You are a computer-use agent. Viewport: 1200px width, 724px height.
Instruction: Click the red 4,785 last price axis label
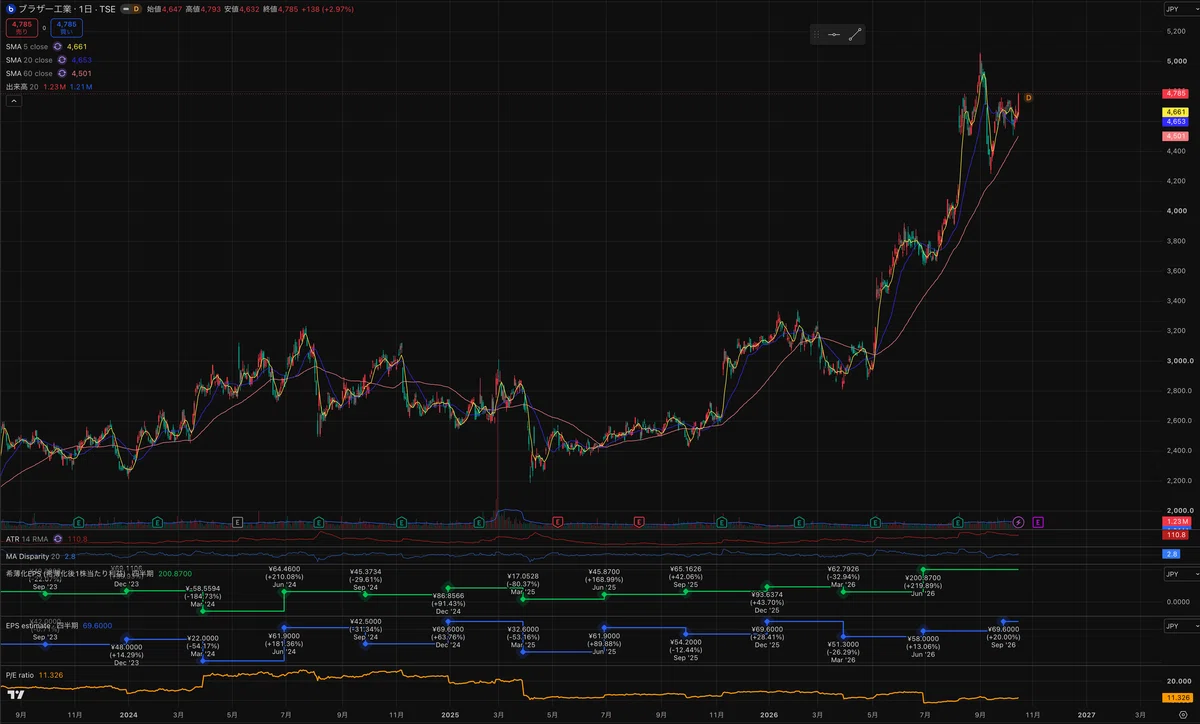coord(1177,93)
